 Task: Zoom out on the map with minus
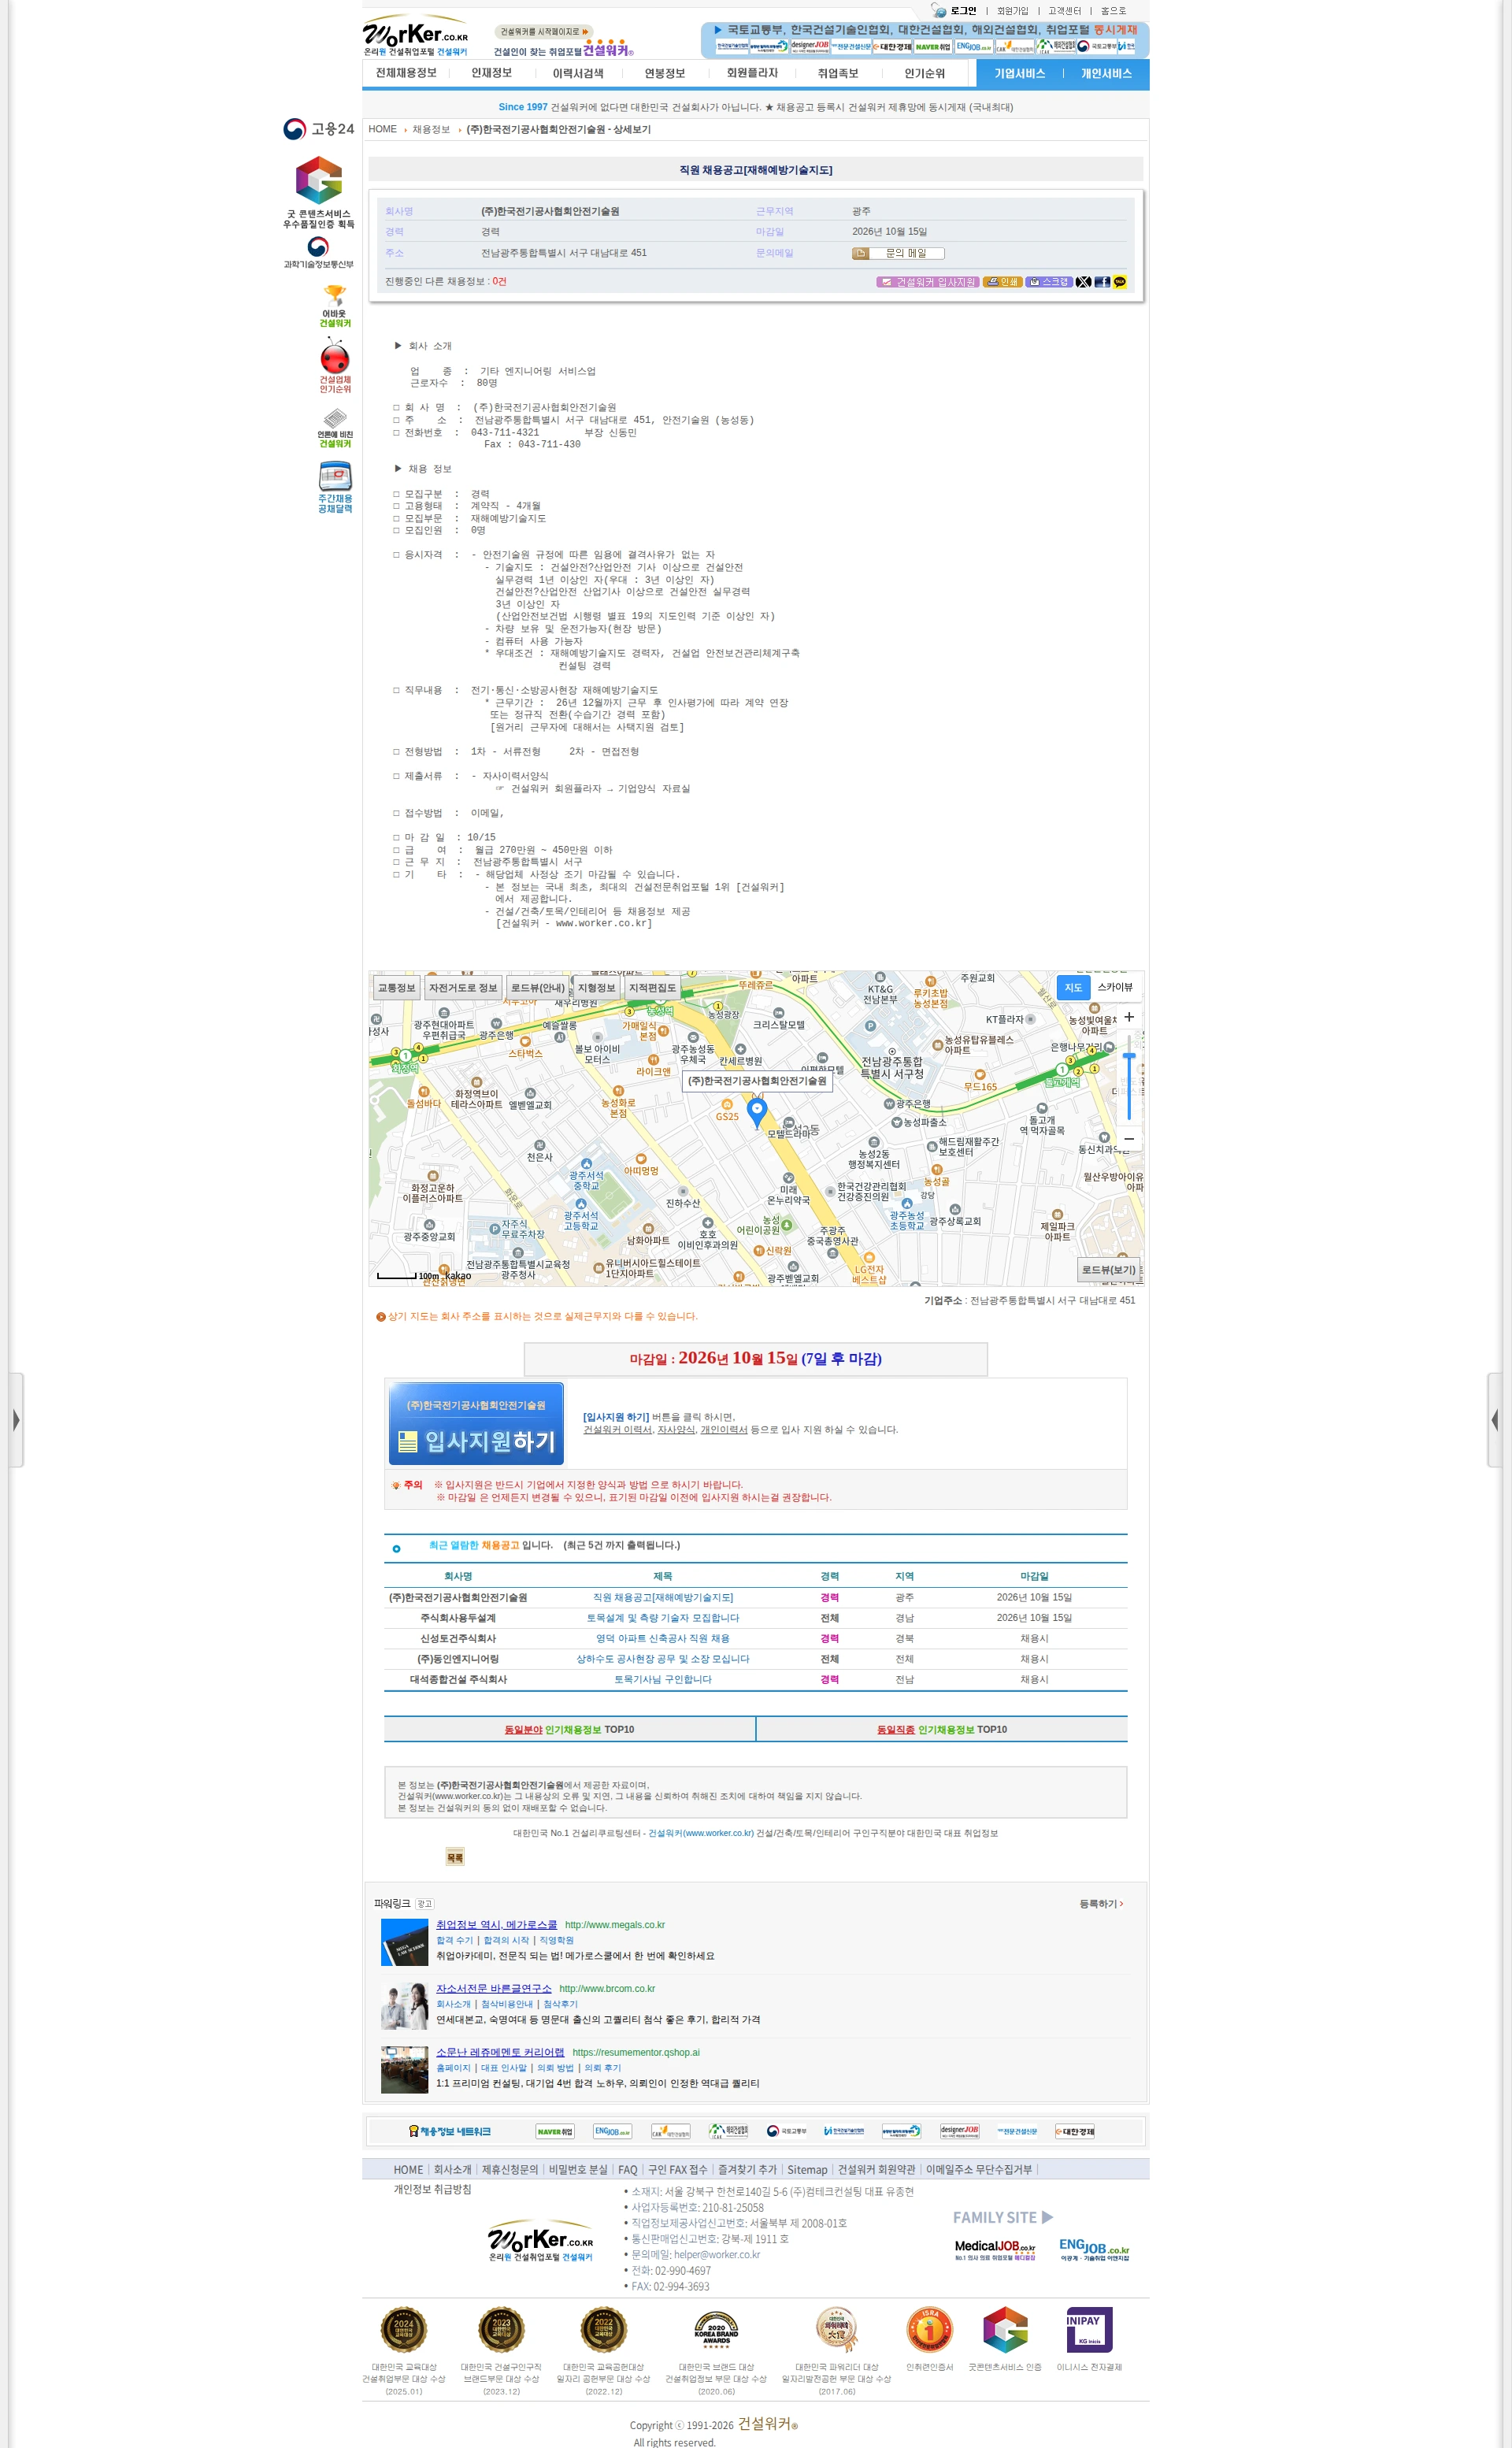pyautogui.click(x=1129, y=1138)
